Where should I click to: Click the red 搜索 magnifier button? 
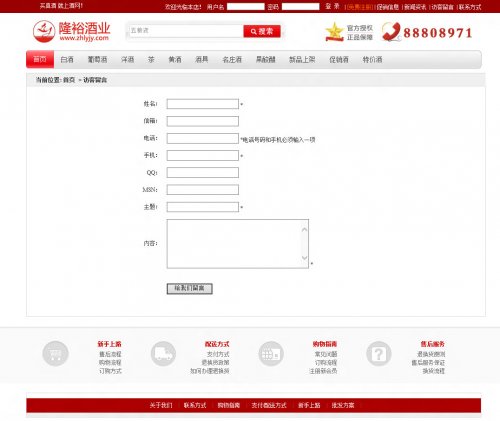(x=262, y=31)
